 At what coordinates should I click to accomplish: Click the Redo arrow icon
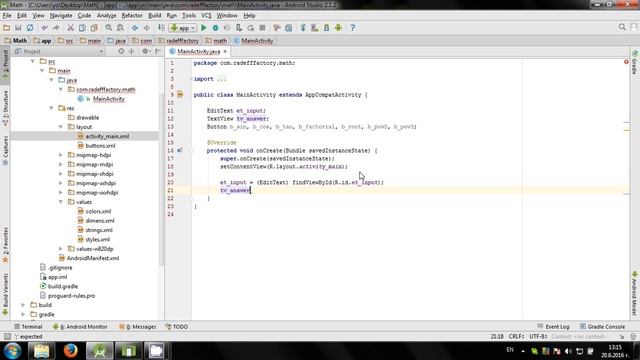pyautogui.click(x=56, y=28)
